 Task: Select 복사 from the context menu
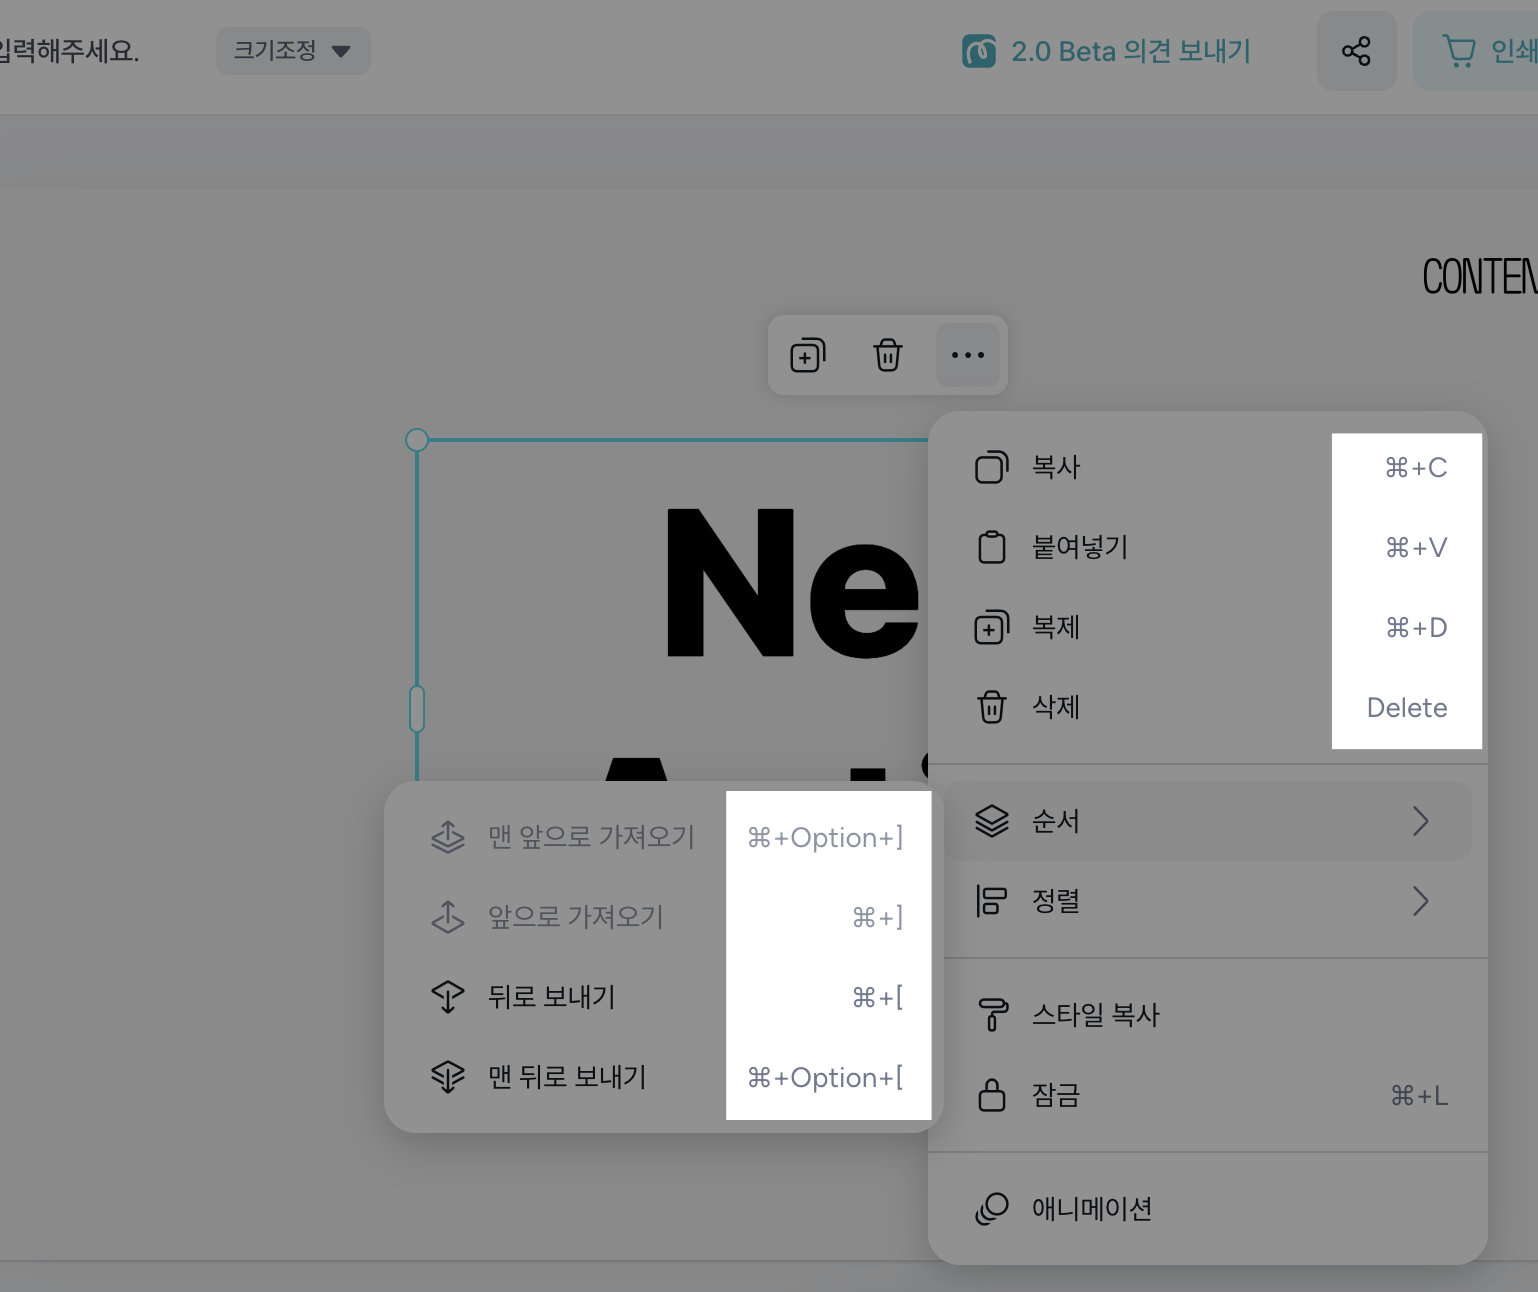[x=1056, y=467]
